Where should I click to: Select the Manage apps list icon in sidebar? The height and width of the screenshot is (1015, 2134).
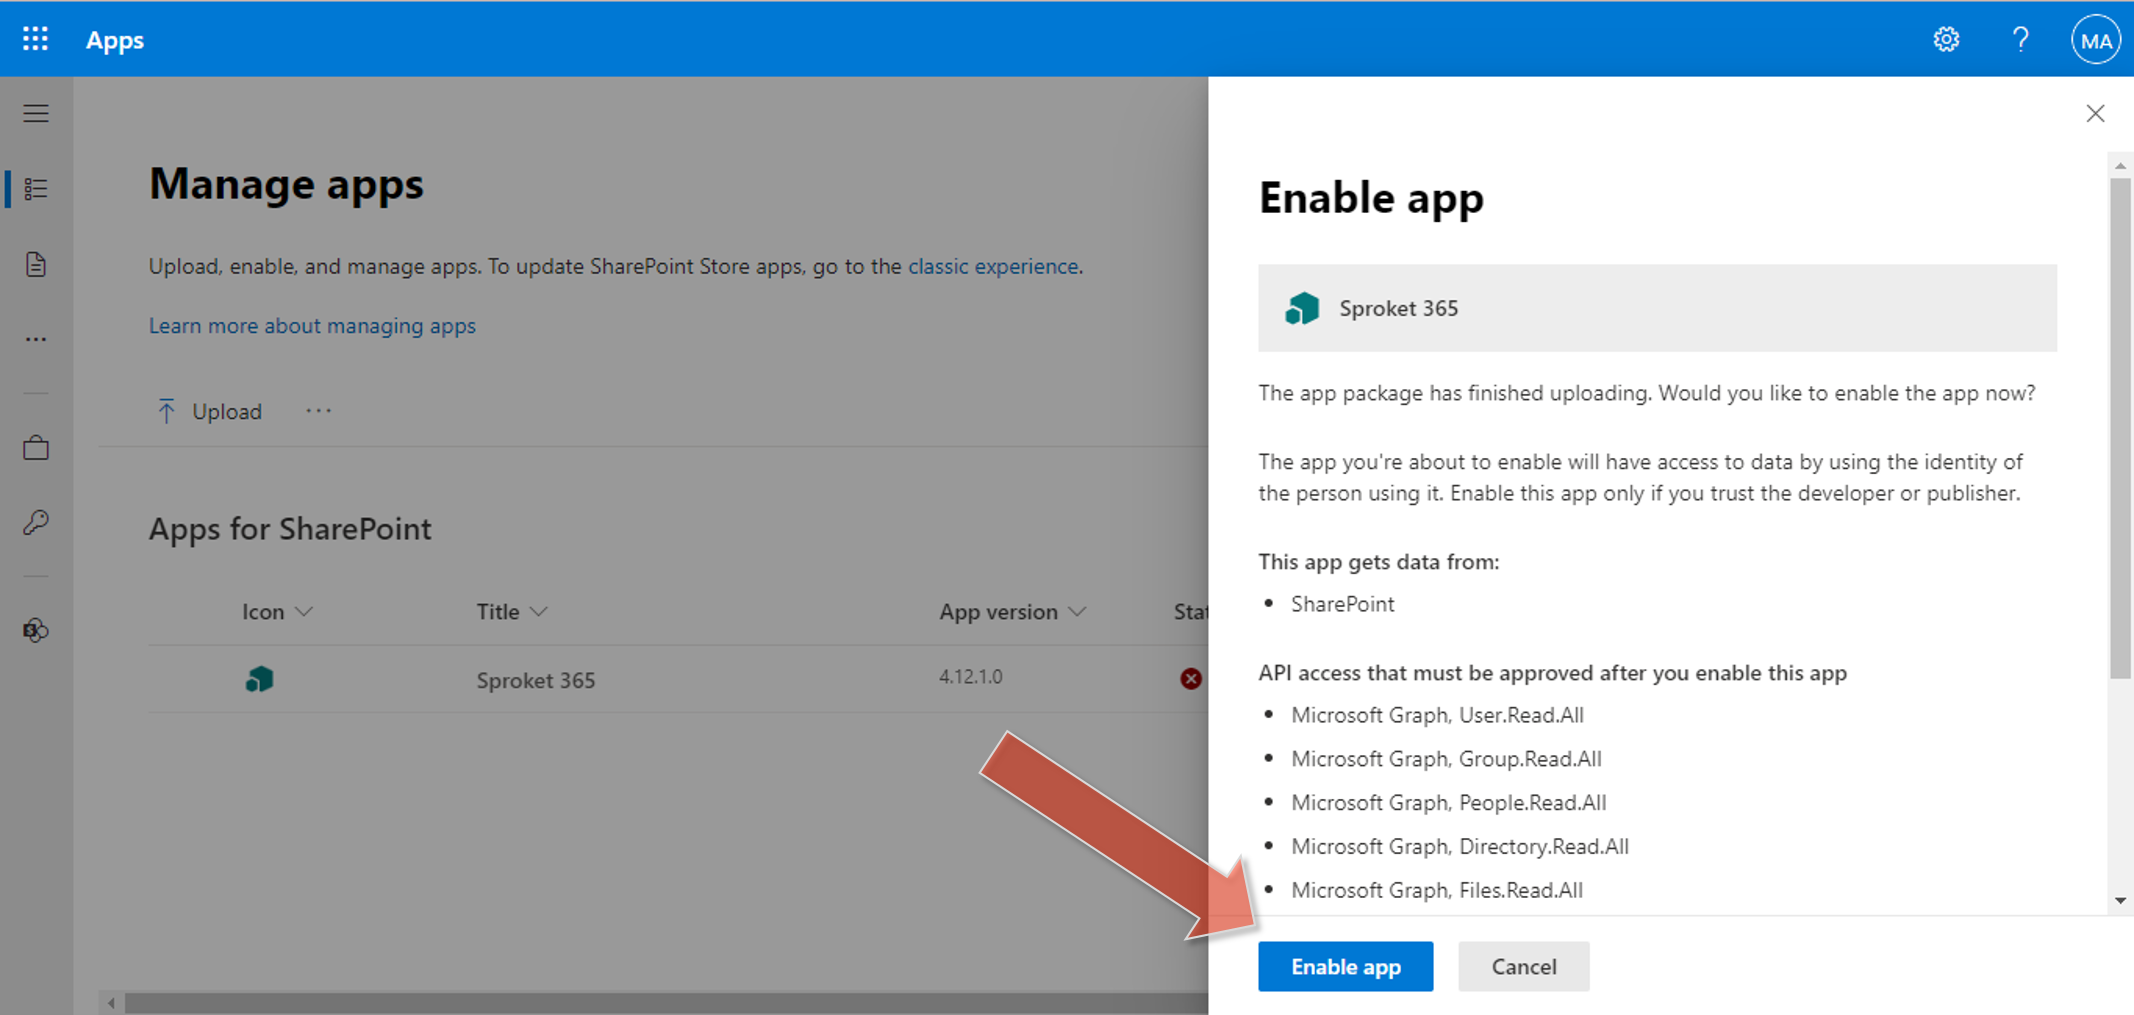(x=35, y=188)
